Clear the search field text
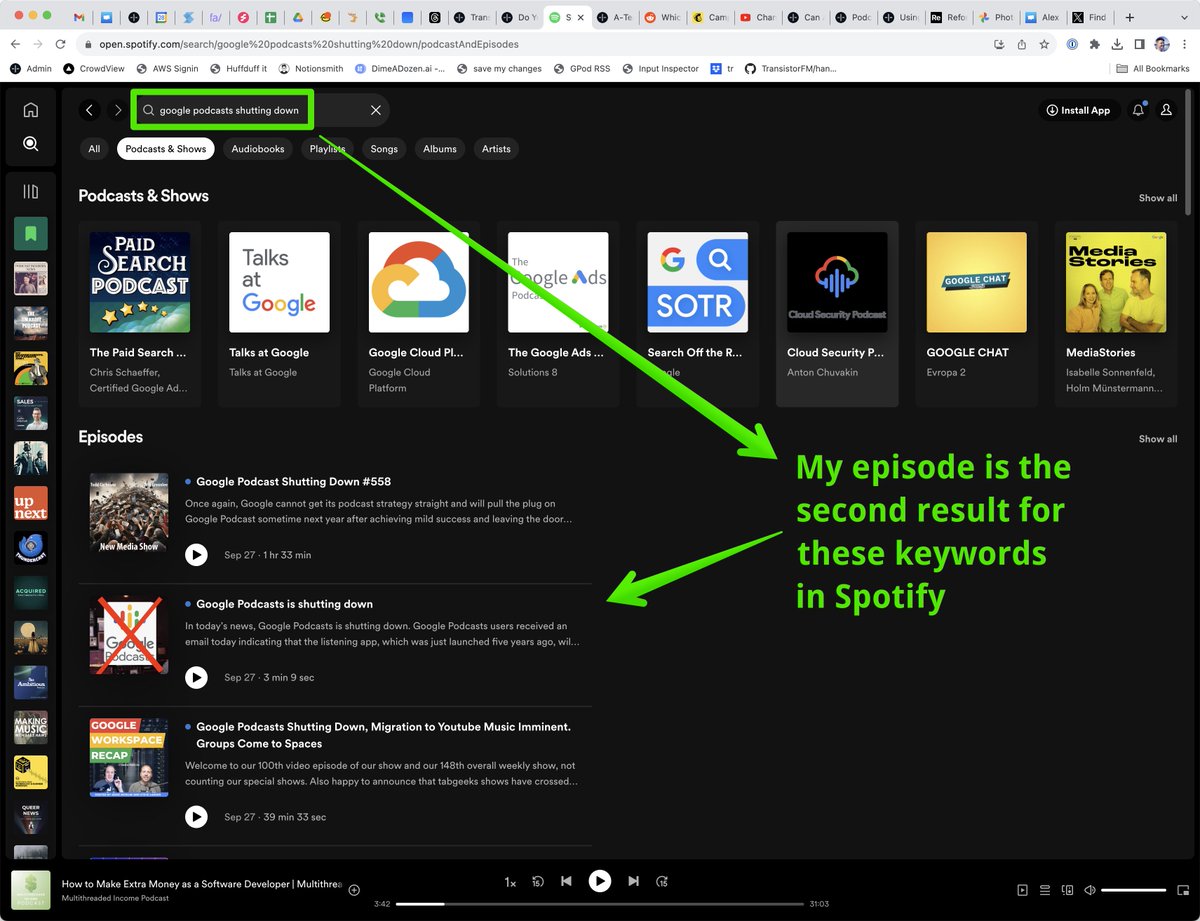The image size is (1200, 921). (376, 110)
